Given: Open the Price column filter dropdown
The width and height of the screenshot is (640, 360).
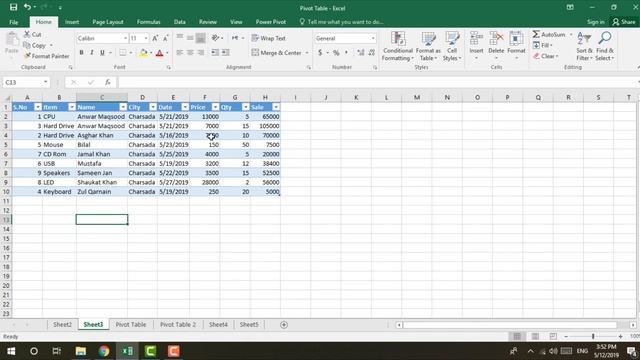Looking at the screenshot, I should (215, 107).
